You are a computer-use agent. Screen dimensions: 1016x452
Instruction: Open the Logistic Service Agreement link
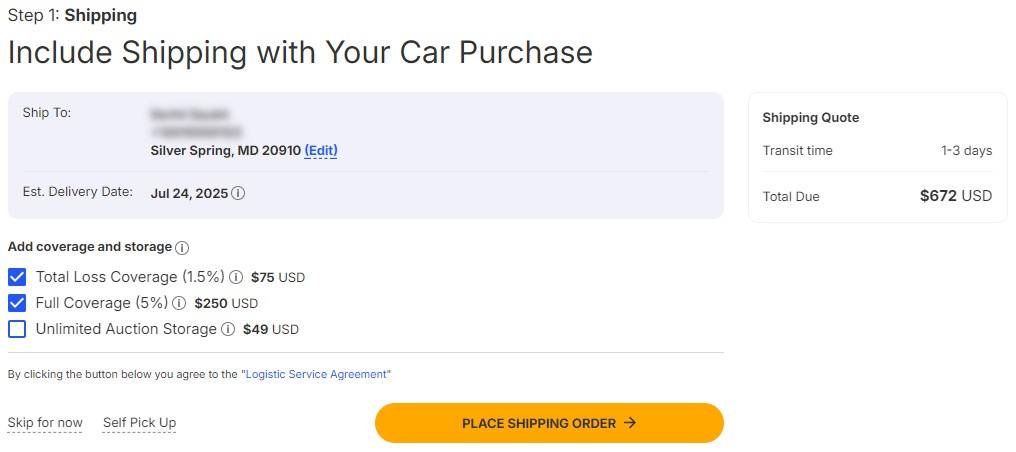click(316, 374)
